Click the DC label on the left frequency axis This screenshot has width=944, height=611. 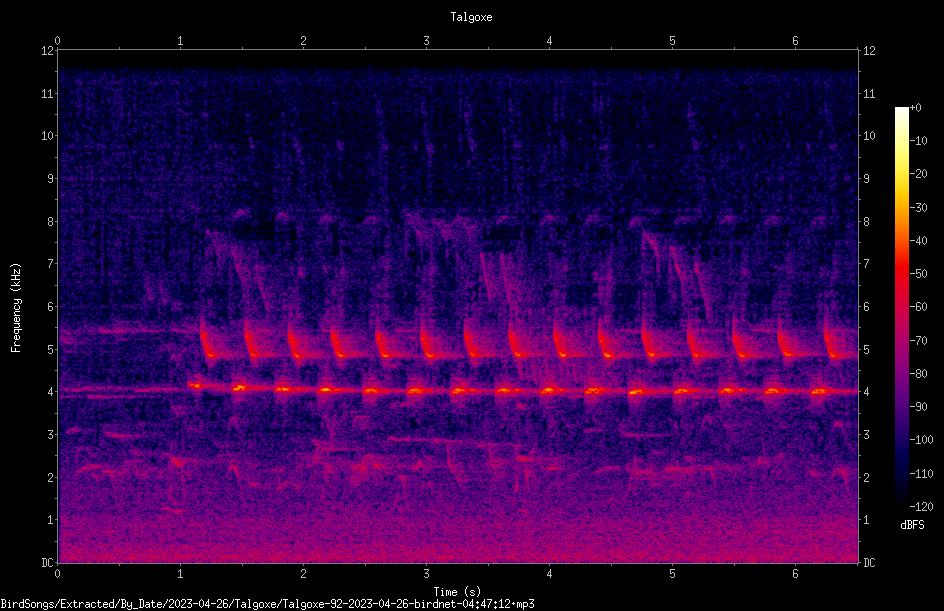(x=47, y=562)
